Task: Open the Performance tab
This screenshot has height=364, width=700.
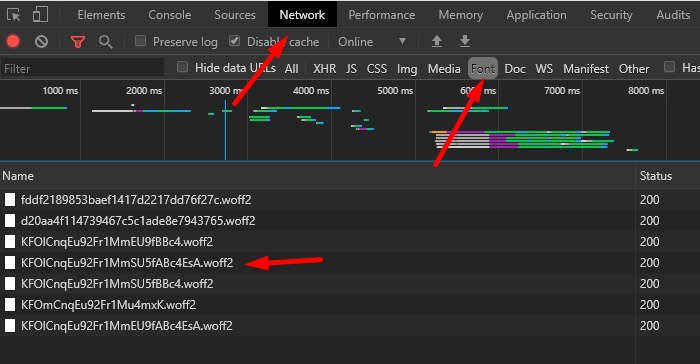Action: [x=382, y=15]
